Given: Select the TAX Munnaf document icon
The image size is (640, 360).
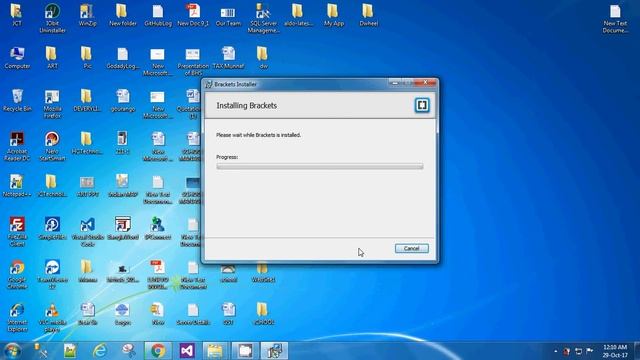Looking at the screenshot, I should coord(229,58).
